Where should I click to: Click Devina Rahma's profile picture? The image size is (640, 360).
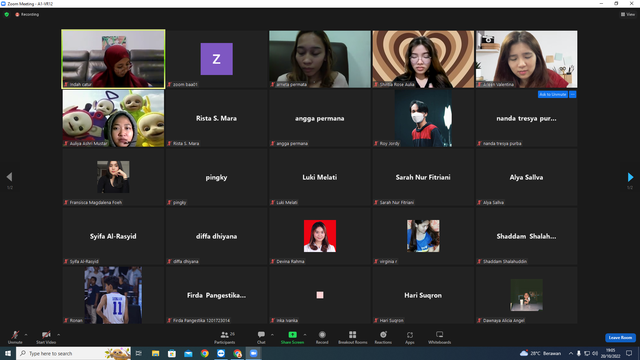(x=320, y=236)
